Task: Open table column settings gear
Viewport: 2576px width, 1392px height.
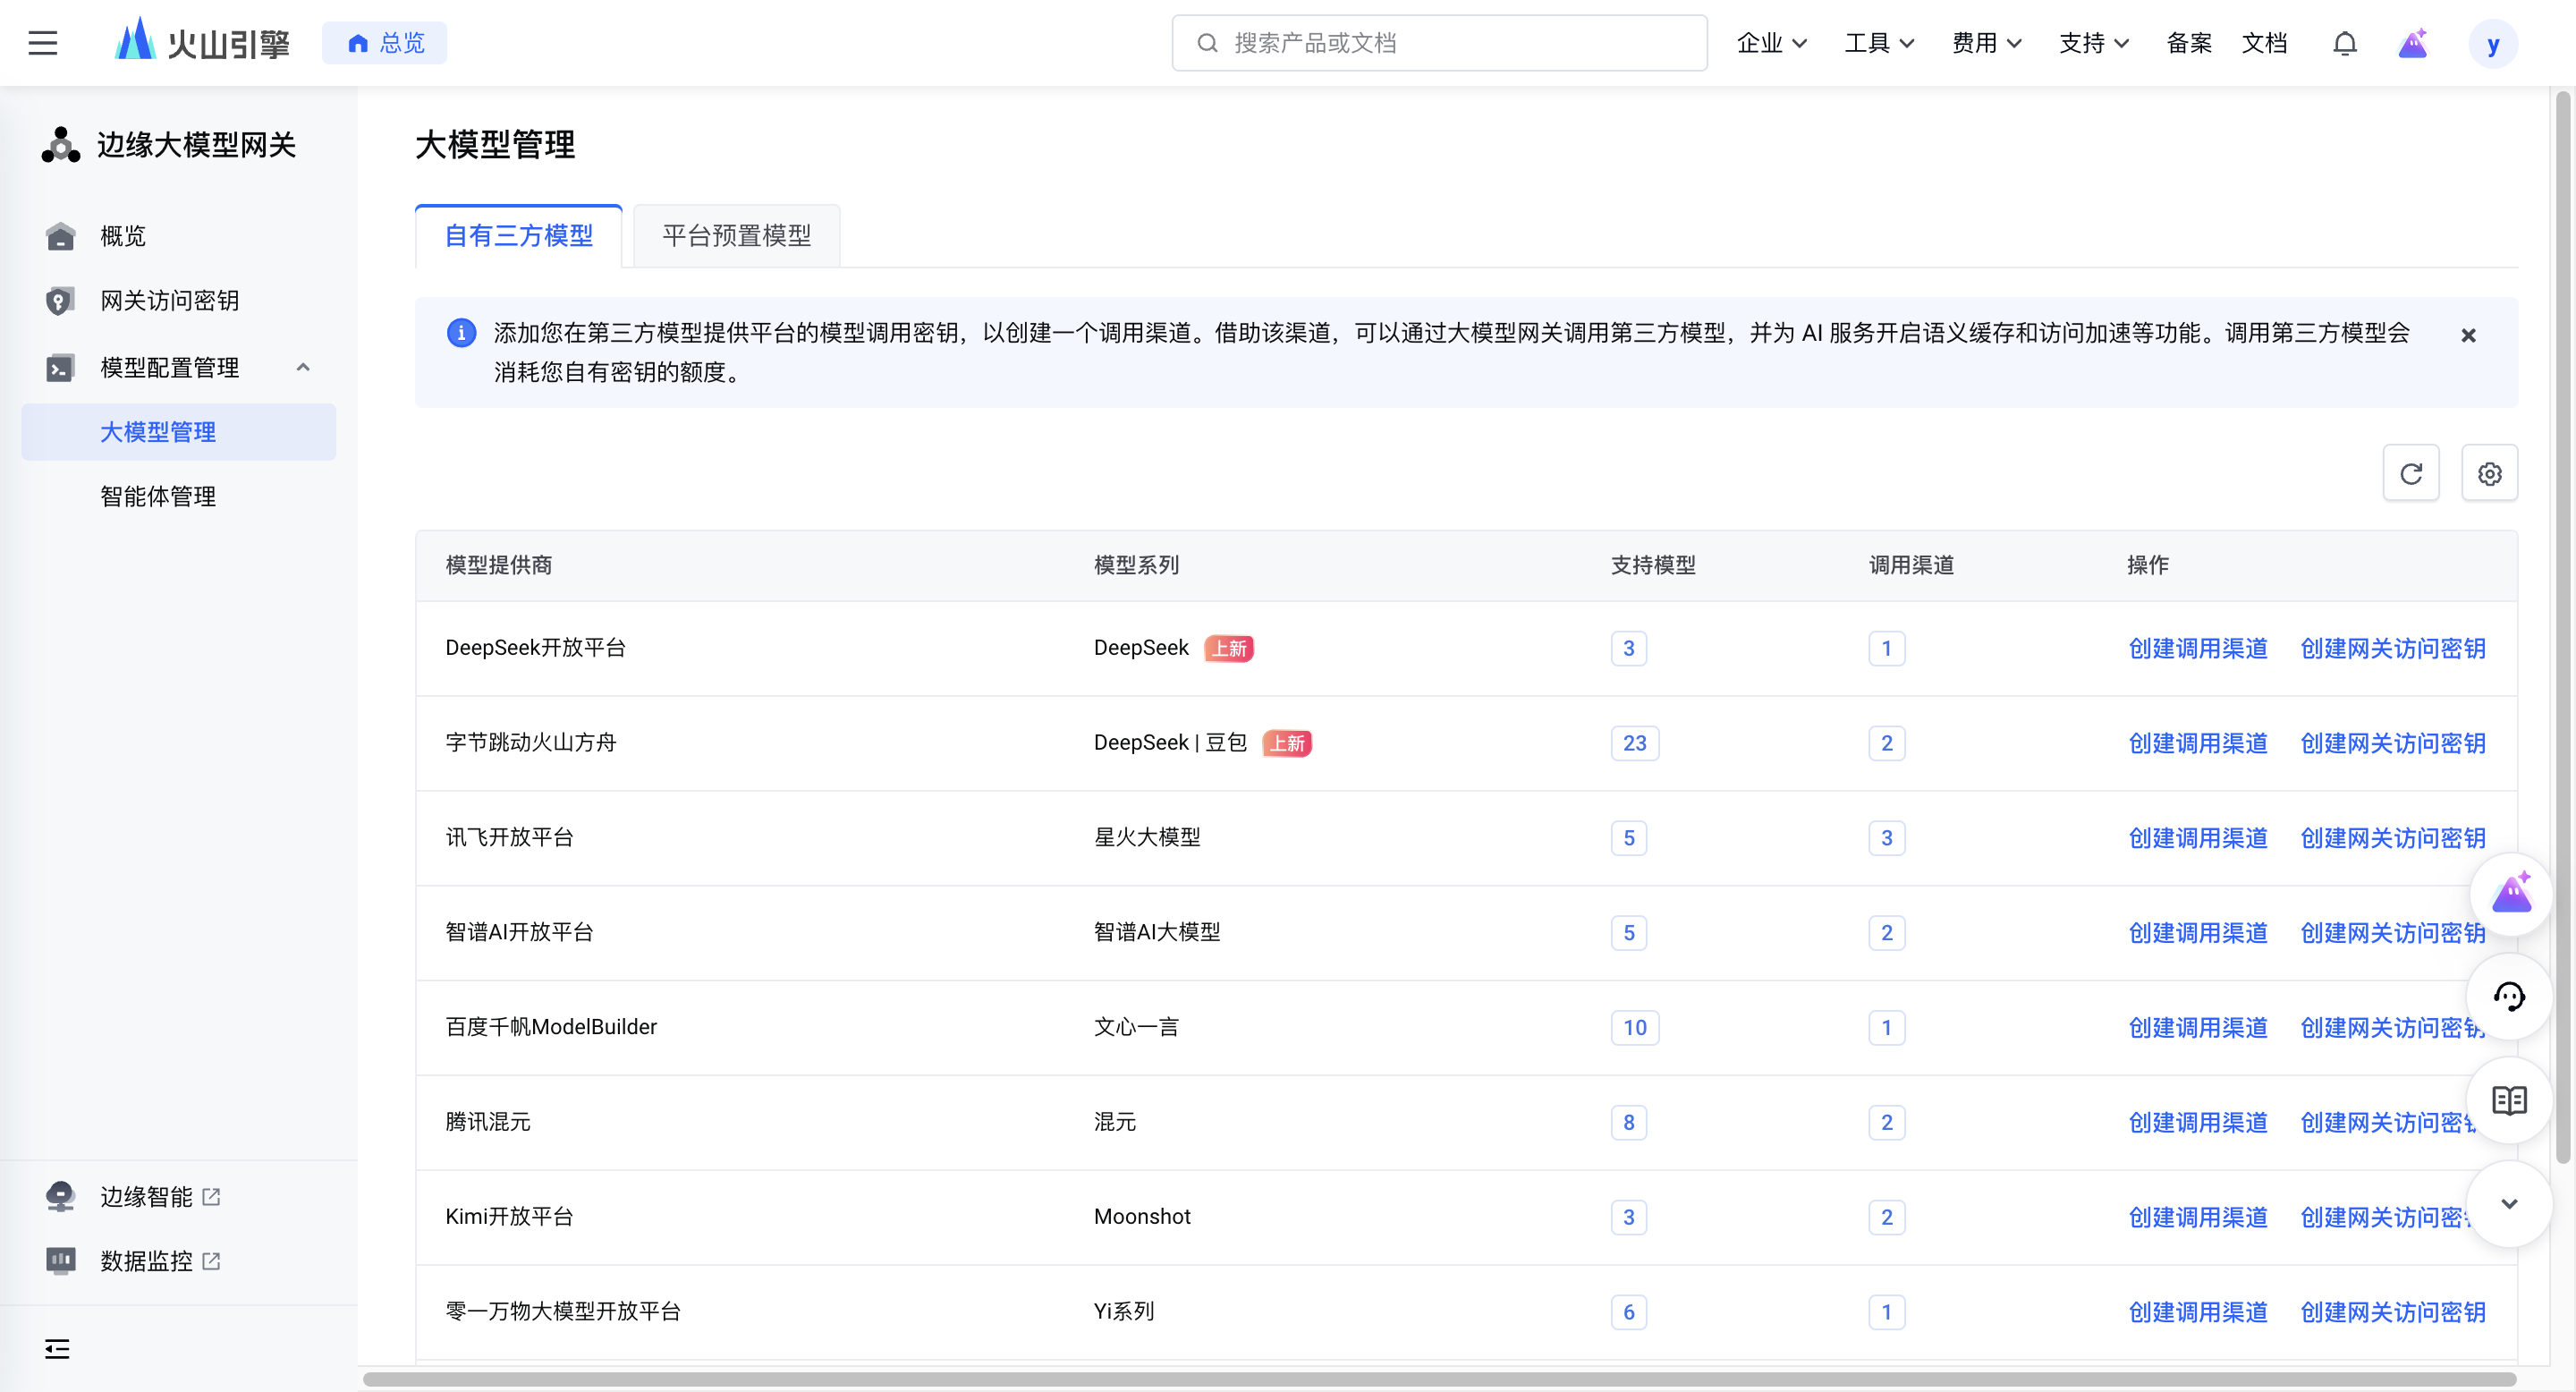Action: [2489, 473]
